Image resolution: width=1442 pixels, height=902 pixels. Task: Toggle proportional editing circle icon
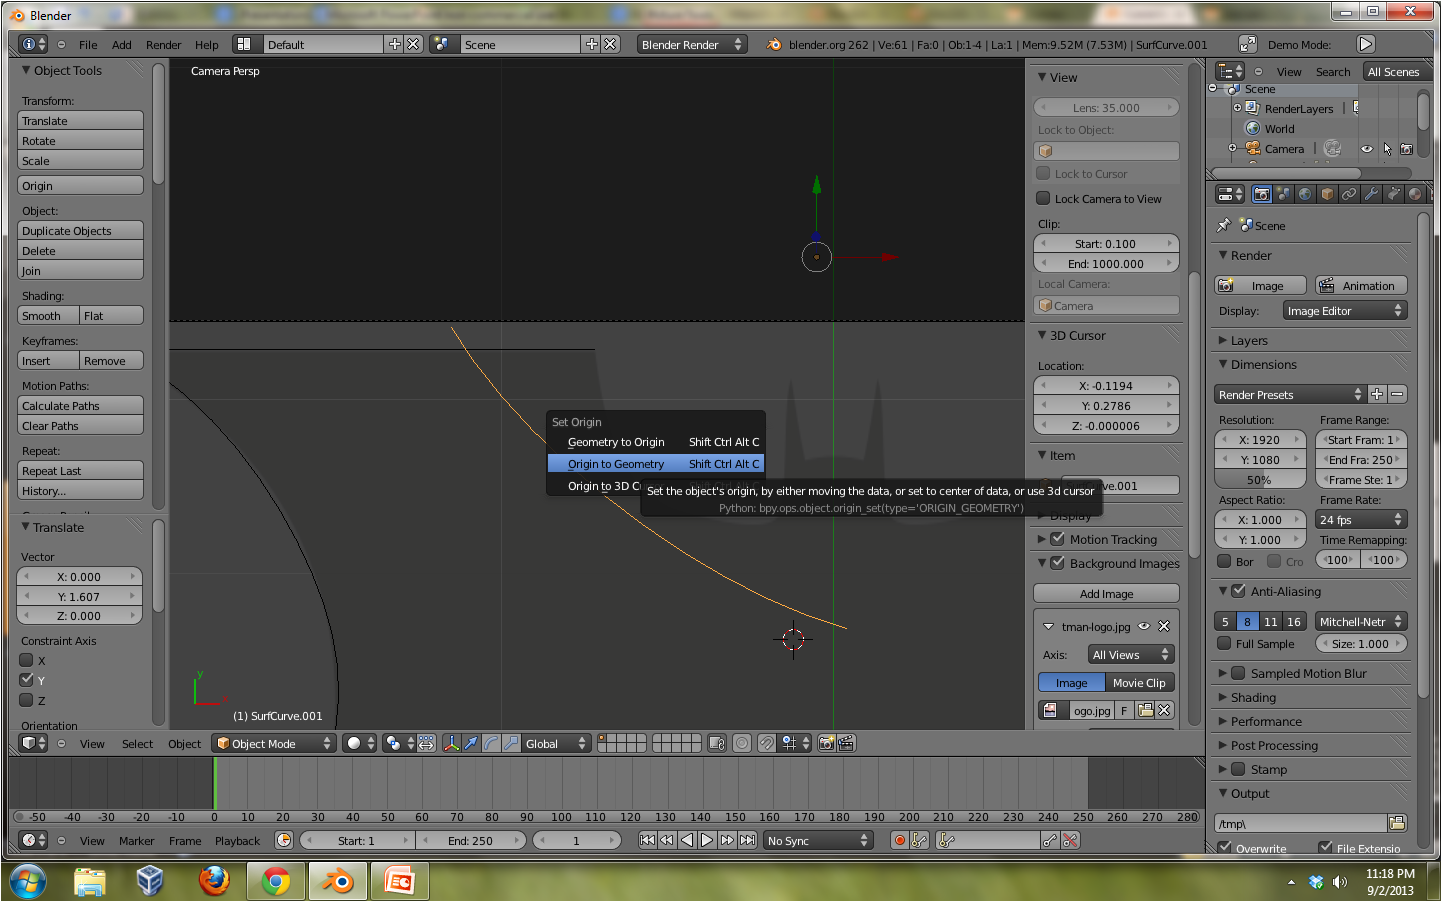pyautogui.click(x=742, y=743)
